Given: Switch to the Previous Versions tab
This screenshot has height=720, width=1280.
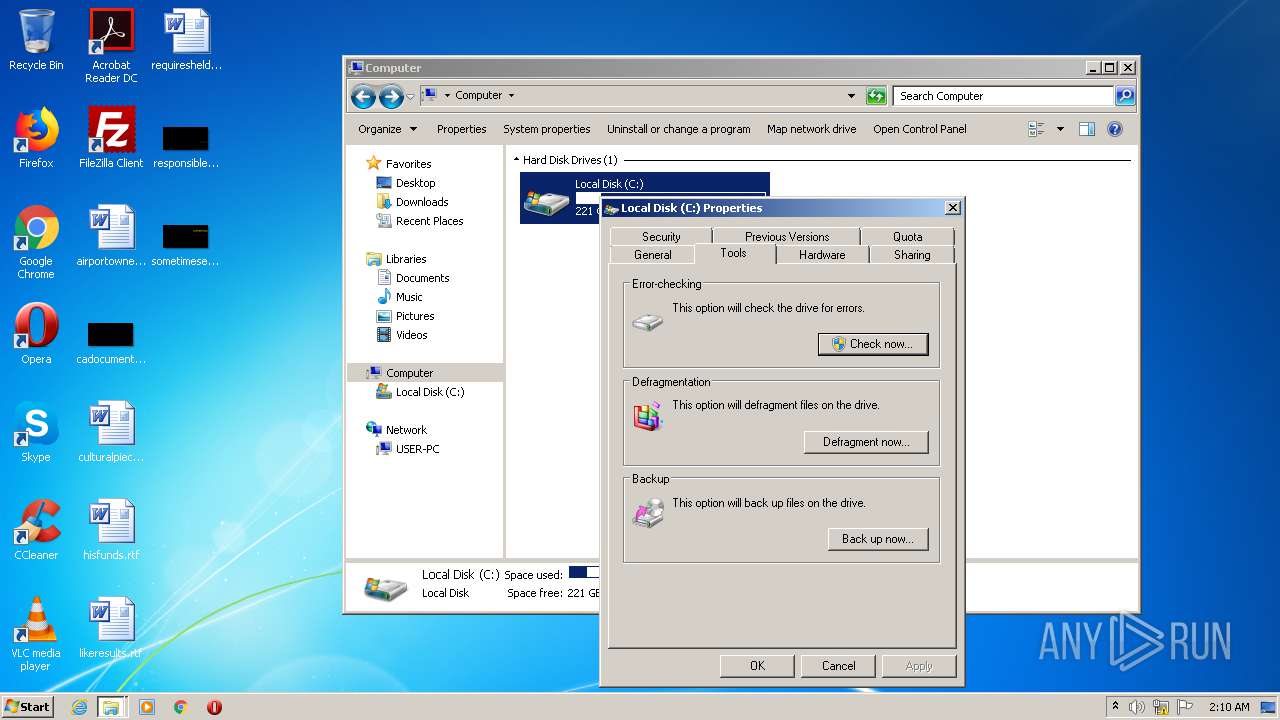Looking at the screenshot, I should (787, 237).
